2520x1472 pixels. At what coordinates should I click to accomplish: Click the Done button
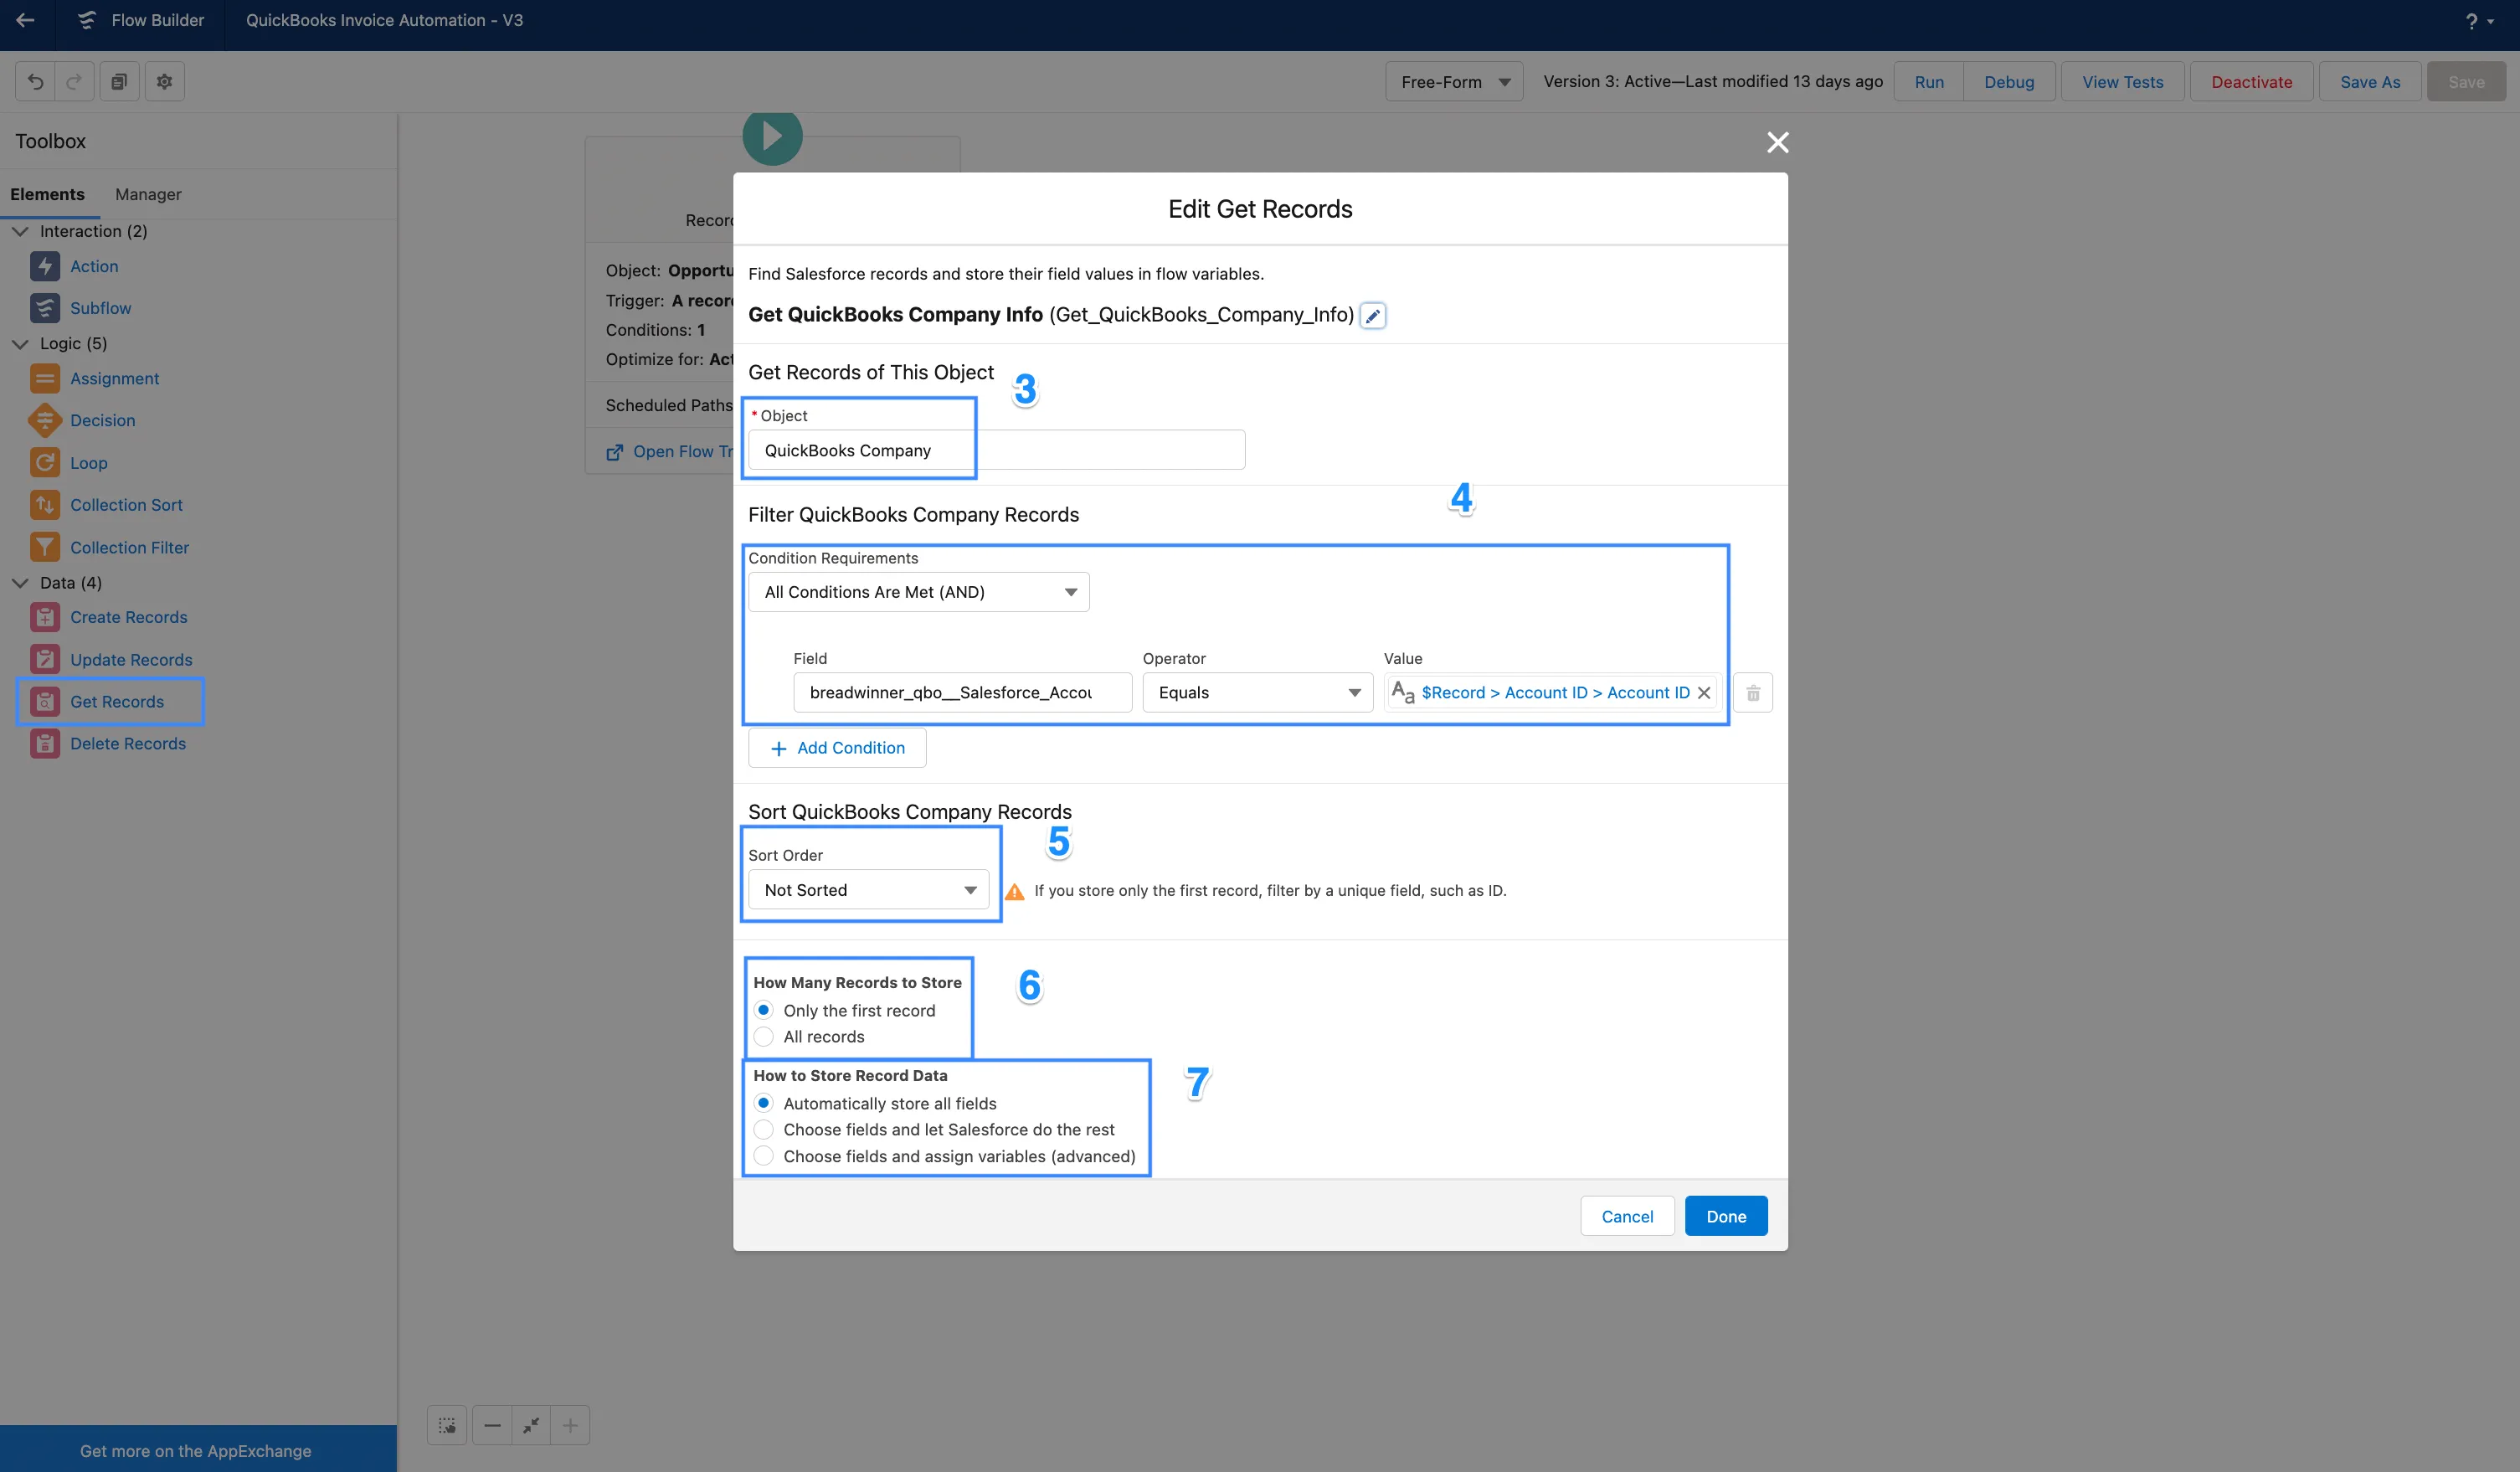tap(1726, 1217)
